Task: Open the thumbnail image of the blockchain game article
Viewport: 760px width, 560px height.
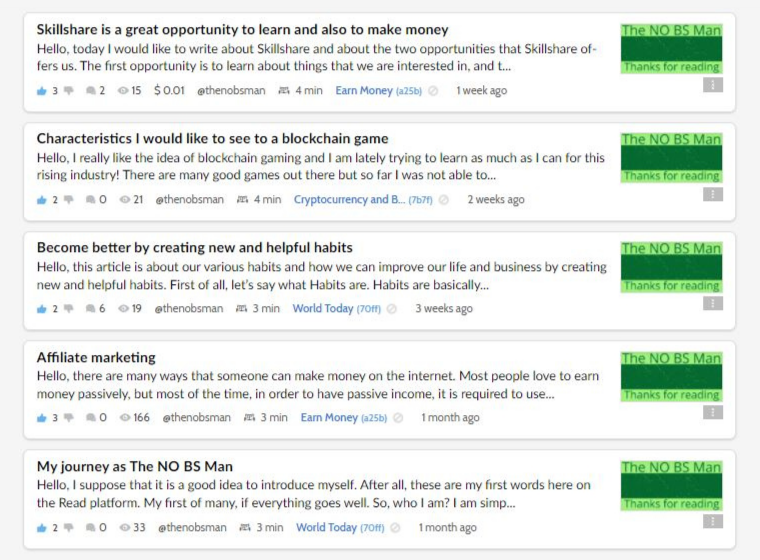Action: point(672,158)
